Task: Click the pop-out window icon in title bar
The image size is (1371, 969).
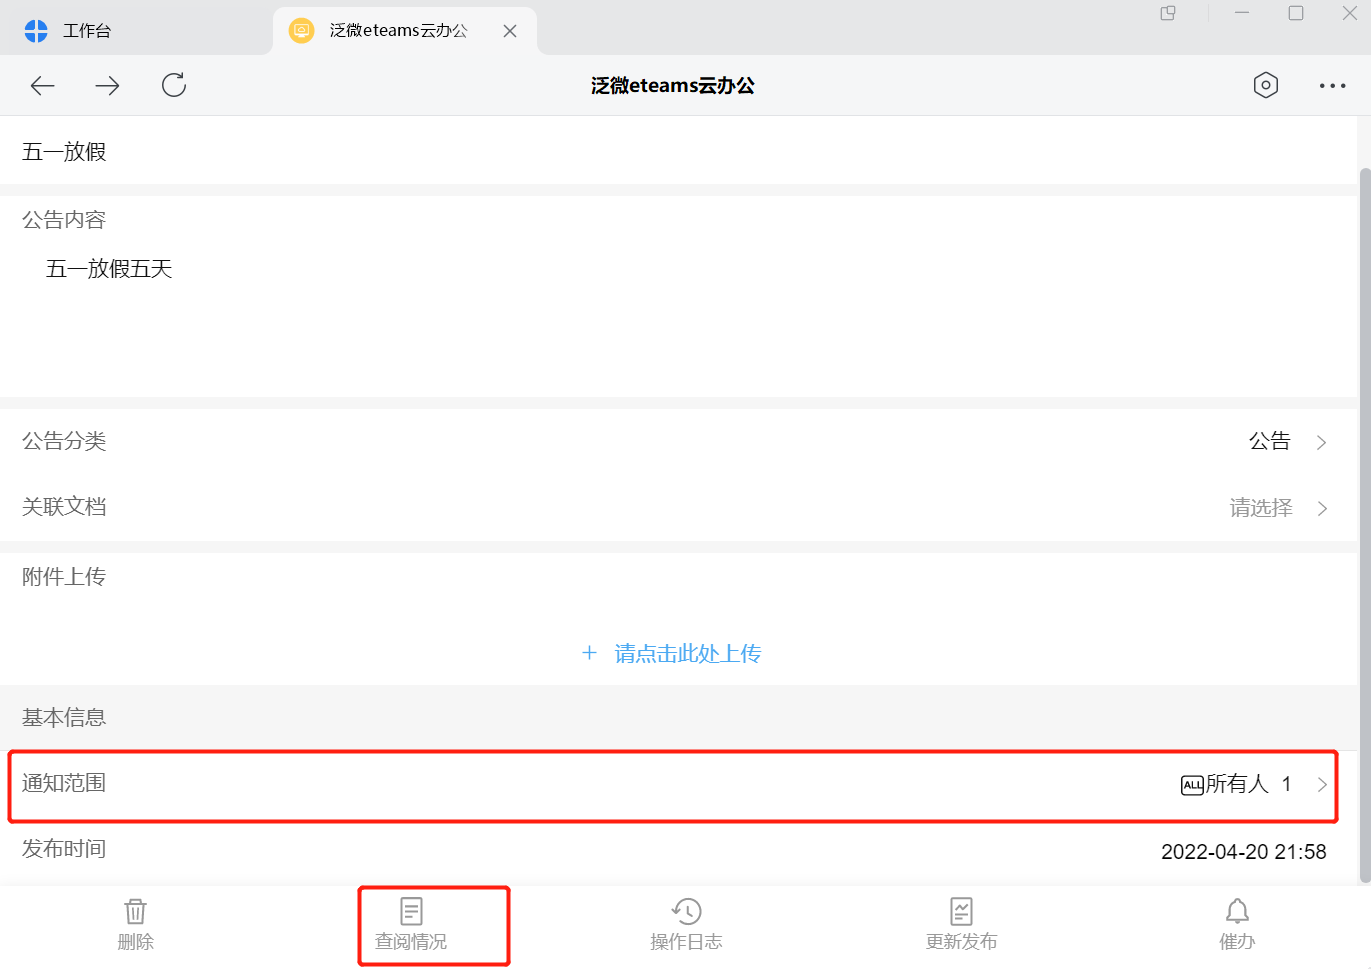Action: (x=1168, y=13)
